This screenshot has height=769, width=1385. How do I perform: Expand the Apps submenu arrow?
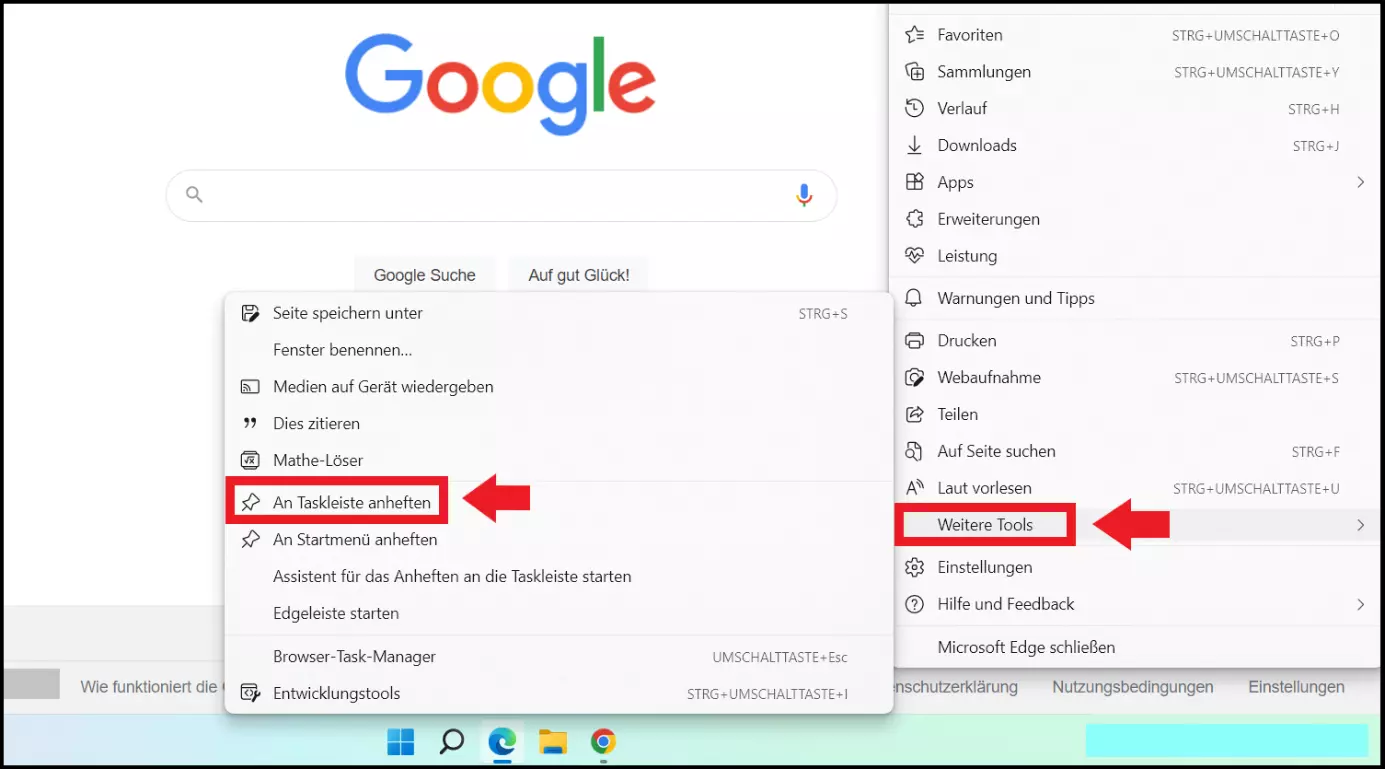[x=1360, y=182]
